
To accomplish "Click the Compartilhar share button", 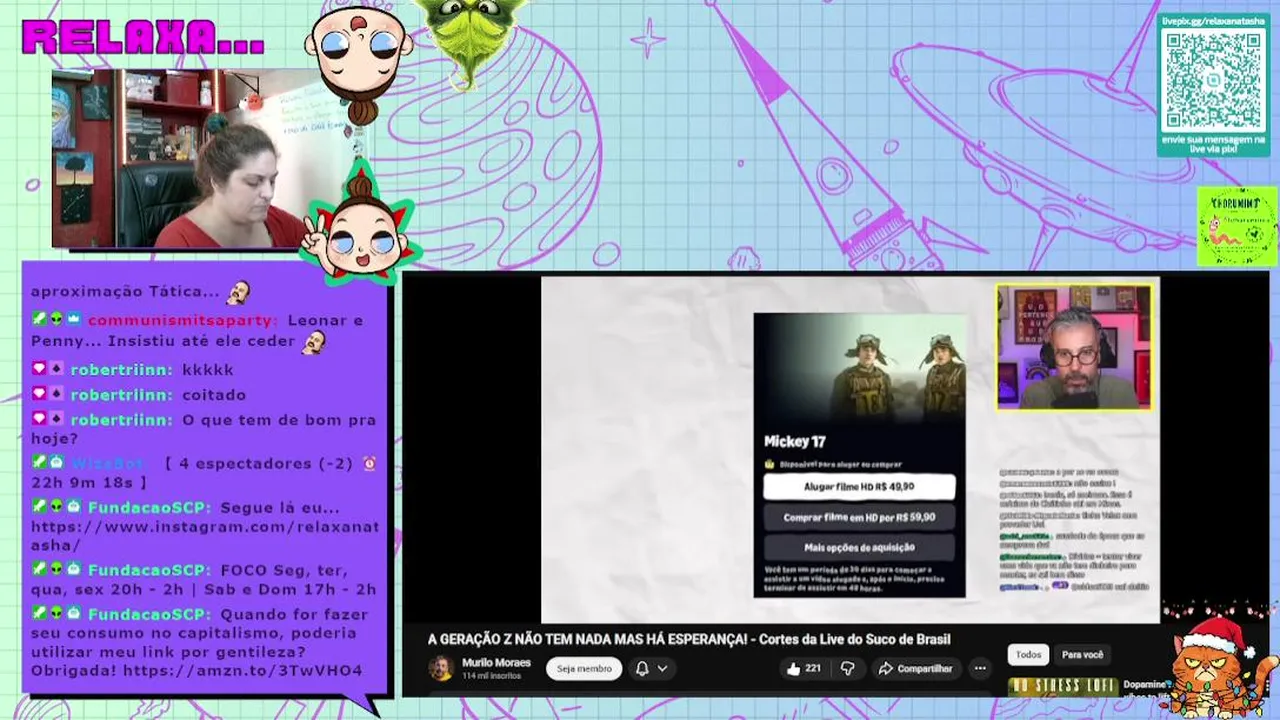I will (x=915, y=668).
